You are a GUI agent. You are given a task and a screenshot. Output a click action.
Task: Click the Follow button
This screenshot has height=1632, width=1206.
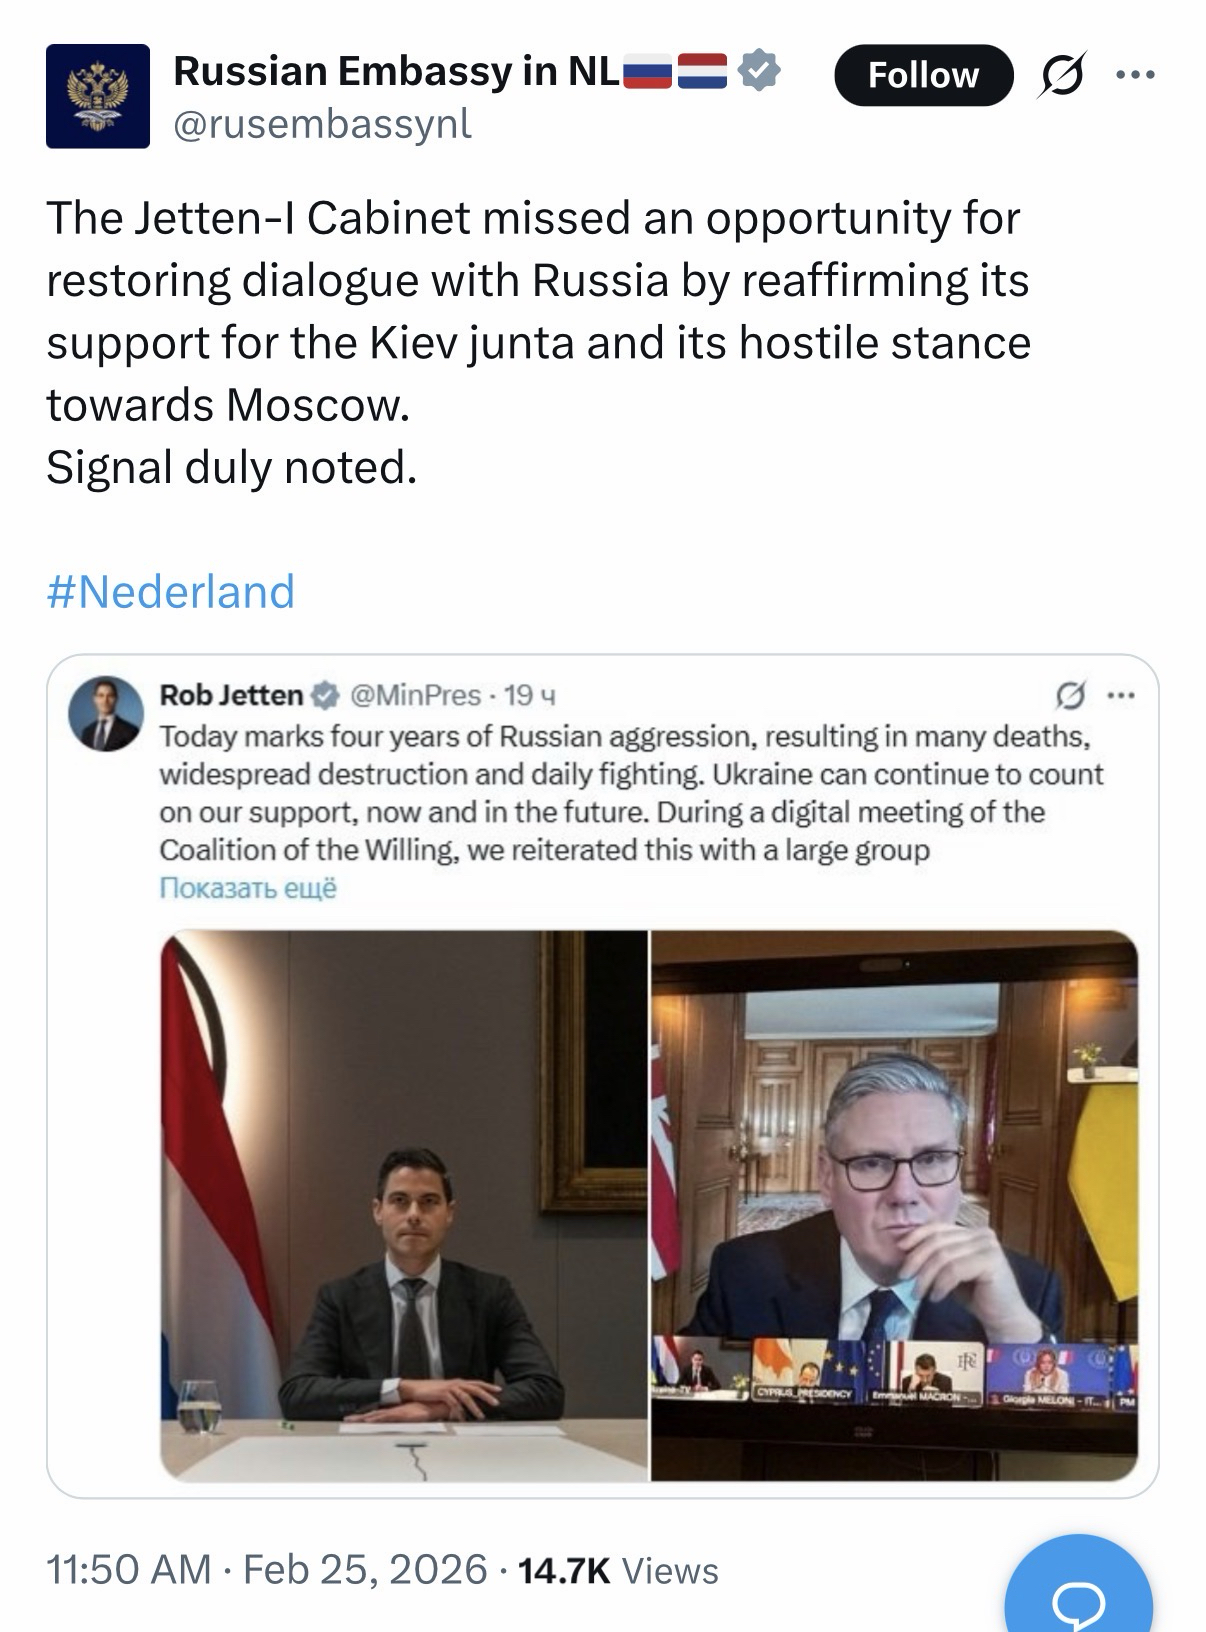pyautogui.click(x=922, y=75)
